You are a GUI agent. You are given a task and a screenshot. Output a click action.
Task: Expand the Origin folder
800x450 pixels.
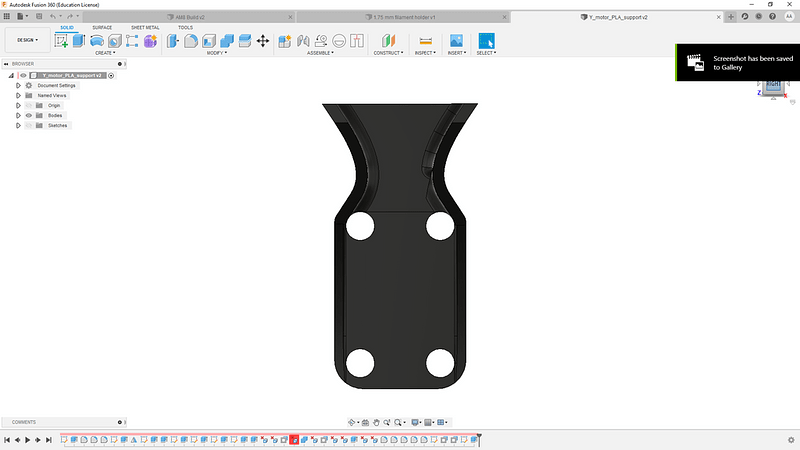(x=18, y=106)
